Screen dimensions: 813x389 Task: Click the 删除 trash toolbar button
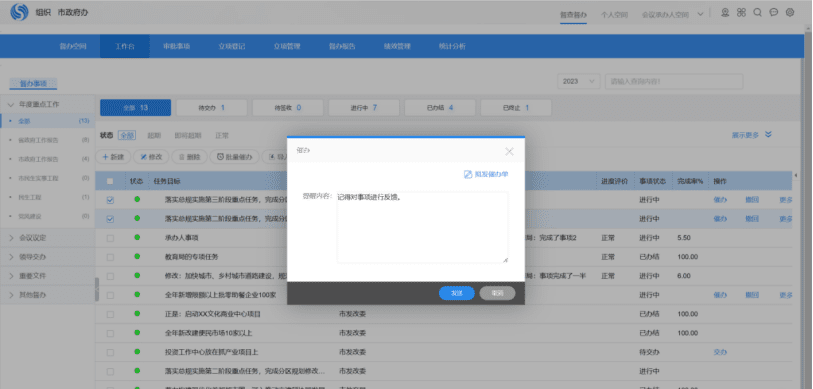tap(189, 157)
